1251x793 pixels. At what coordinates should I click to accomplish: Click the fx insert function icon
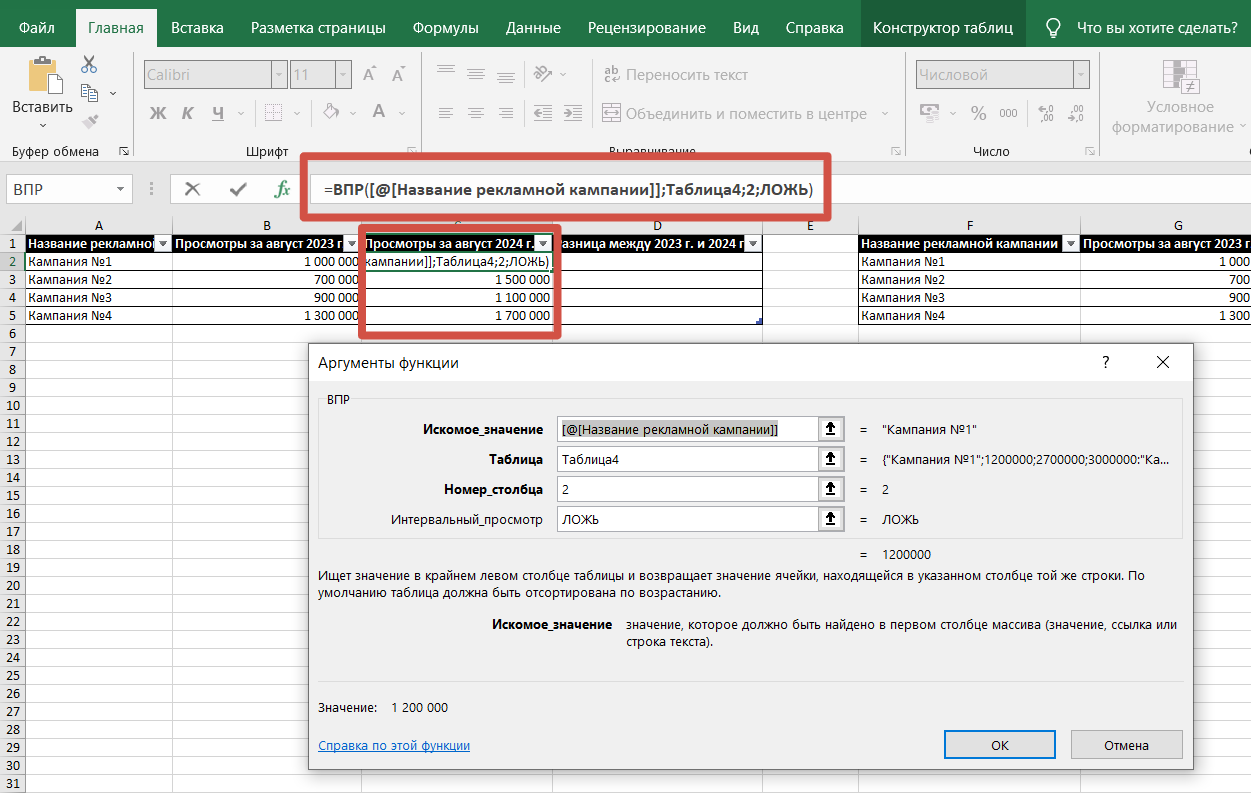(x=282, y=188)
